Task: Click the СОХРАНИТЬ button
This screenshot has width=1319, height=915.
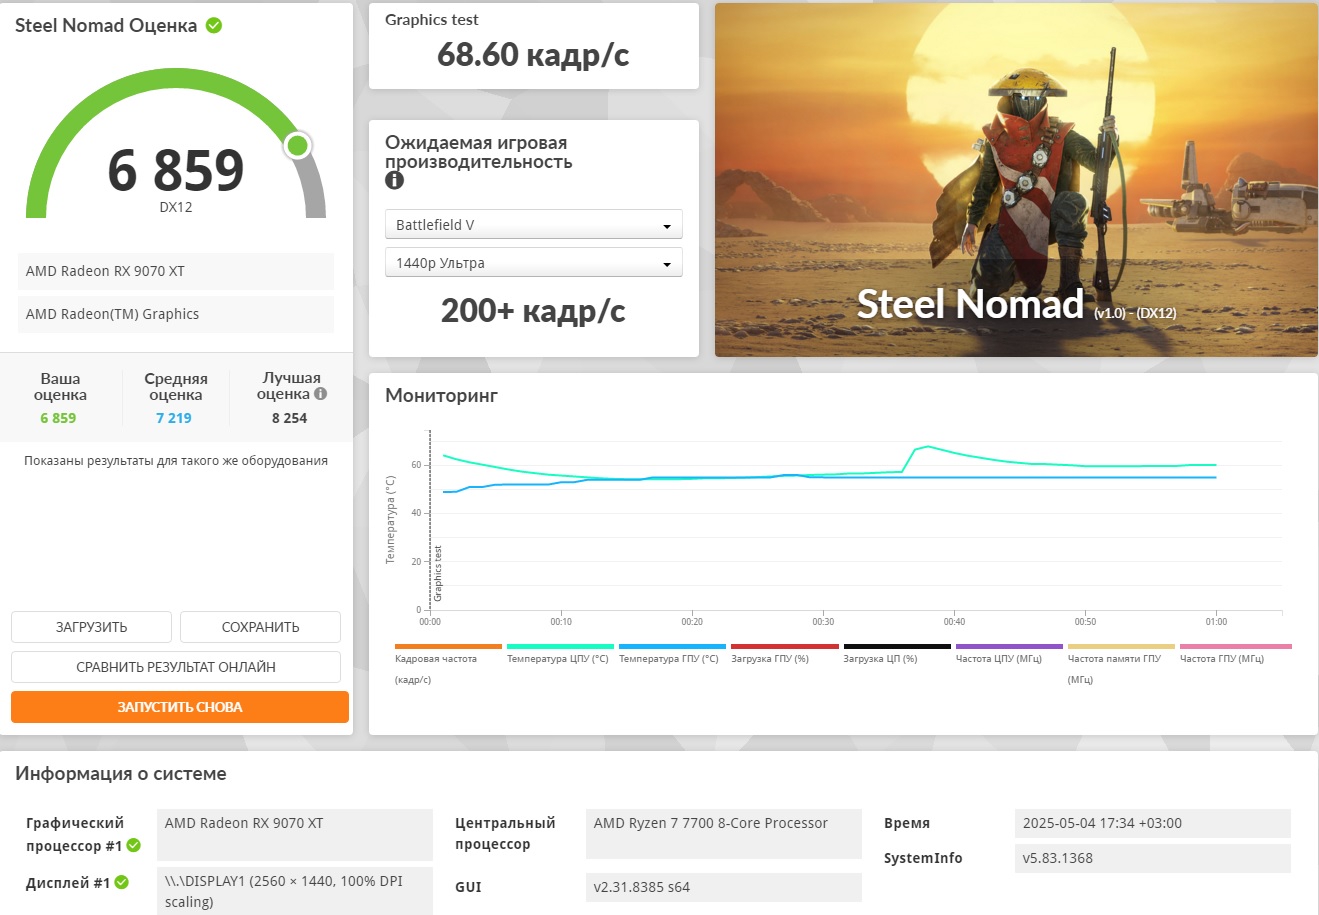Action: 260,627
